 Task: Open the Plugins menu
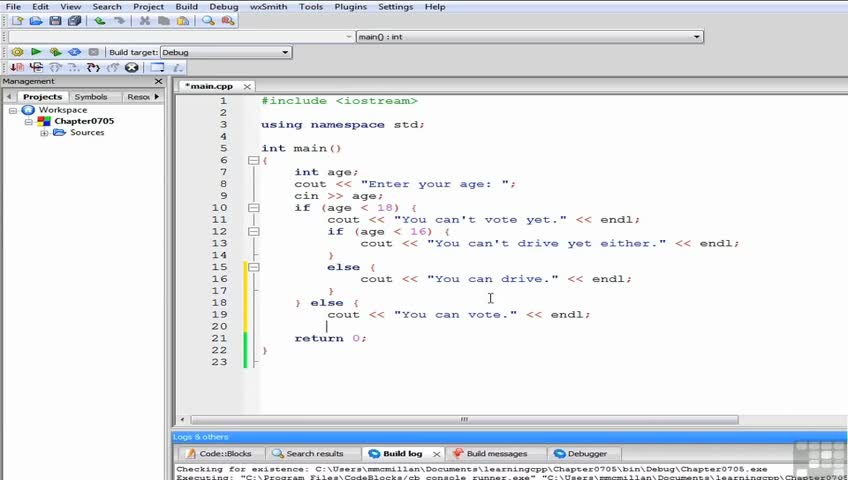(350, 6)
